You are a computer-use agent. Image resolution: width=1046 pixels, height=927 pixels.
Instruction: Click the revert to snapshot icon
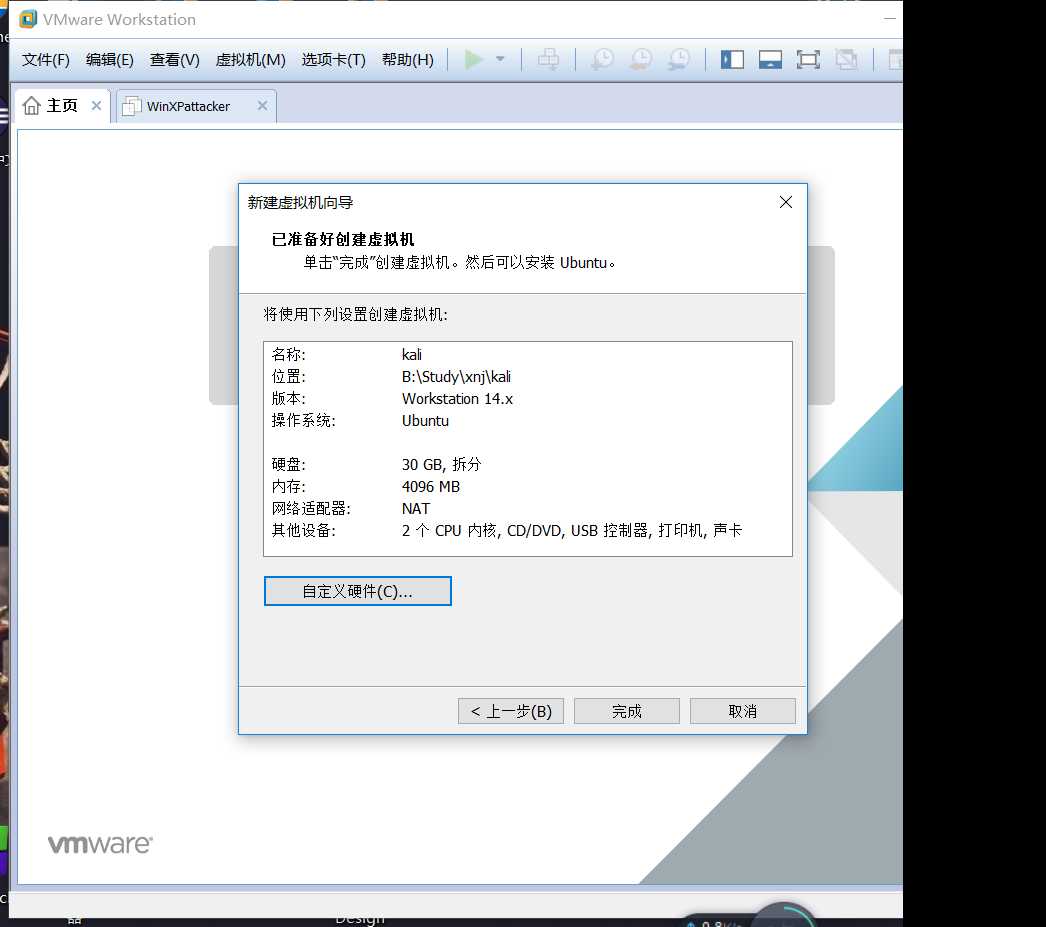(641, 59)
